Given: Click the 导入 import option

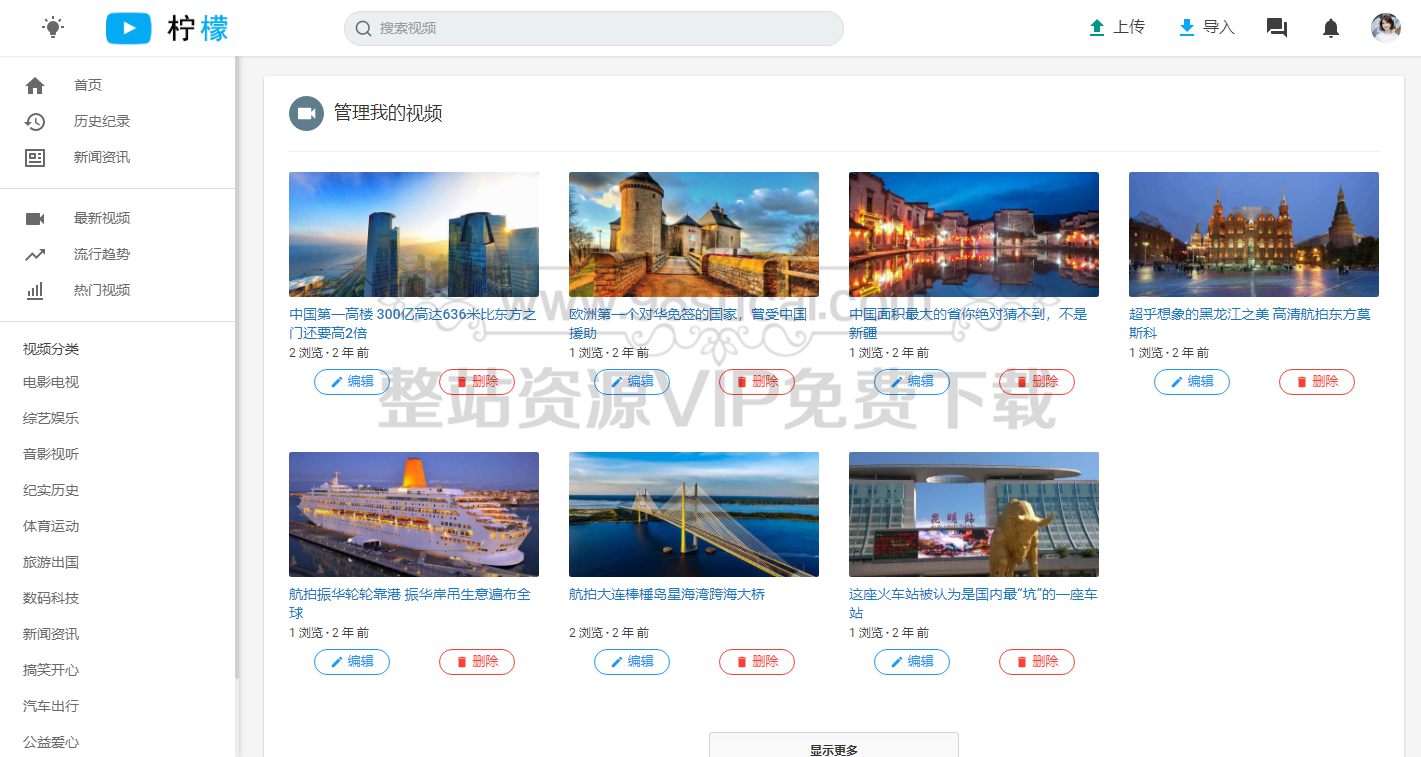Looking at the screenshot, I should (x=1207, y=27).
